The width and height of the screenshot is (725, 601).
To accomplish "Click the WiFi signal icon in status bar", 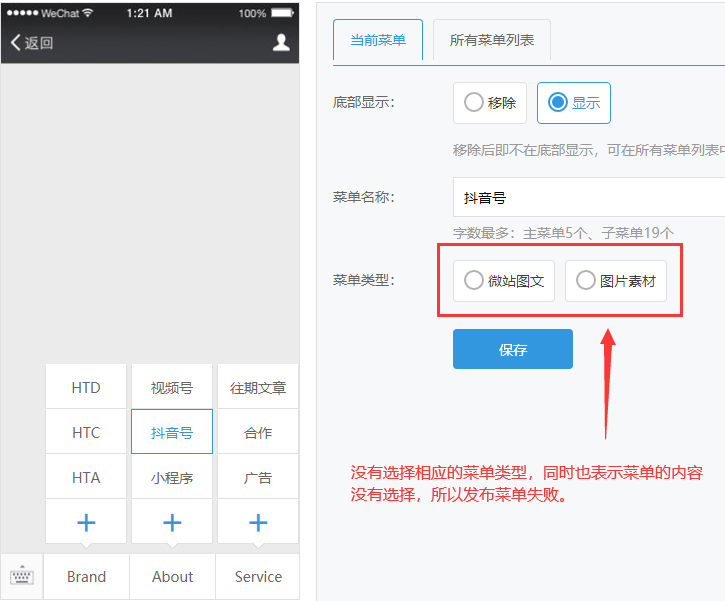I will click(x=87, y=13).
